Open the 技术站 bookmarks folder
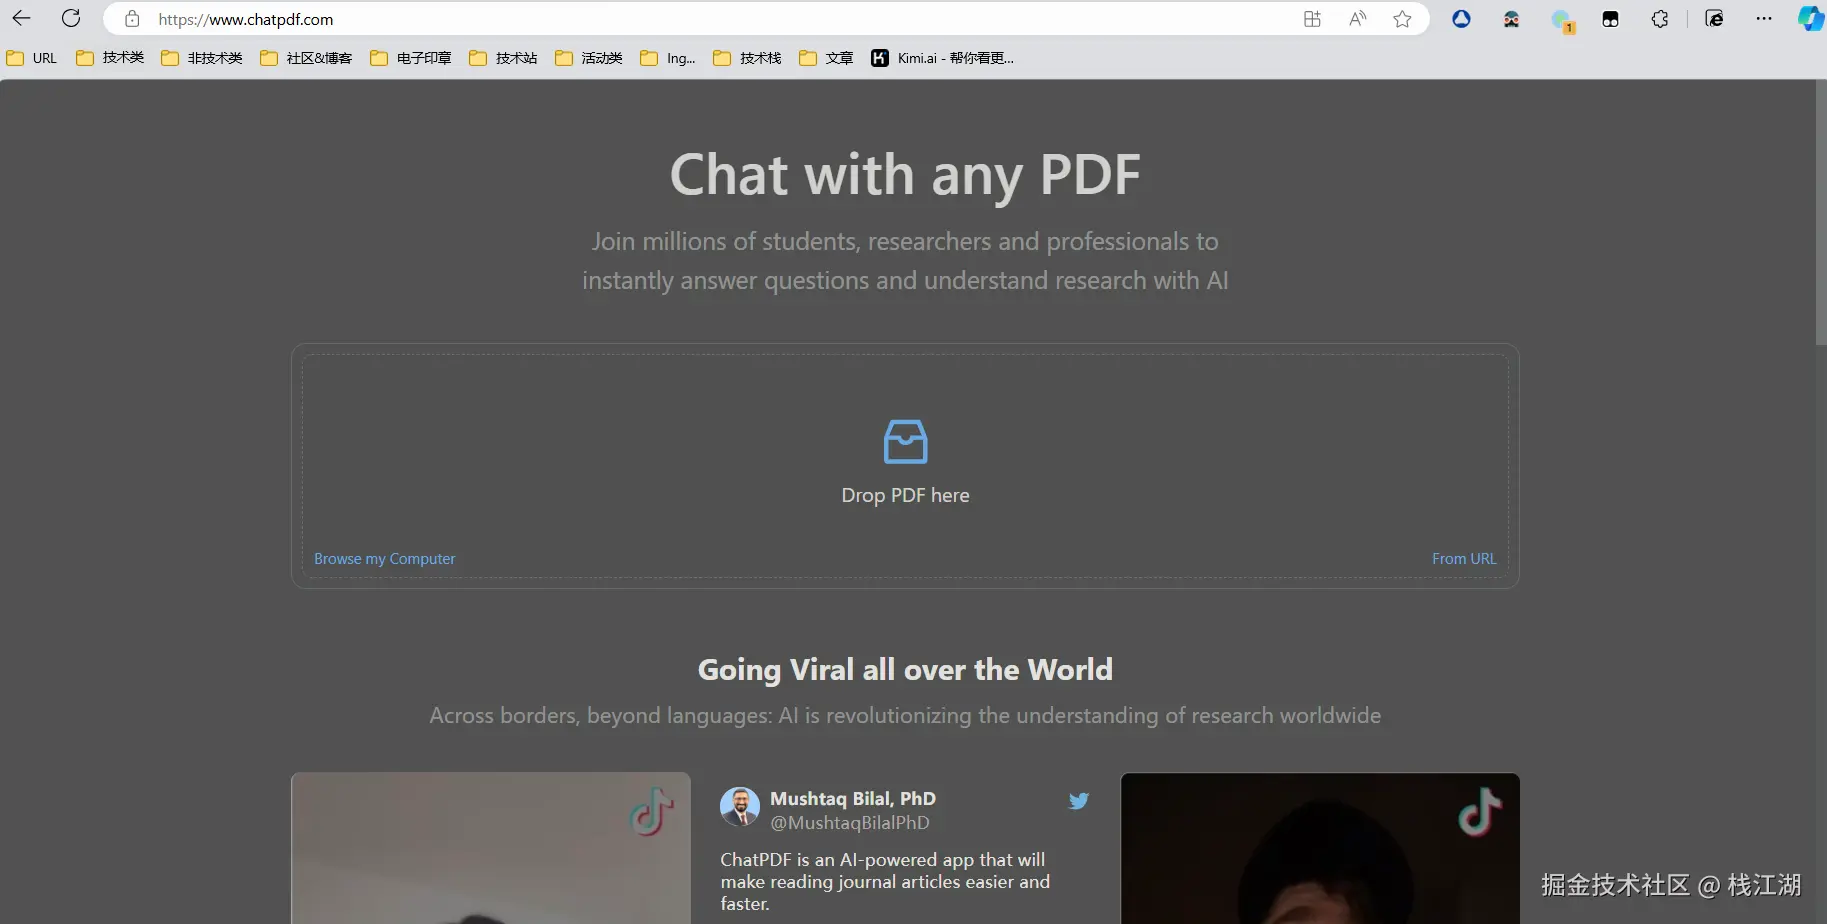Image resolution: width=1827 pixels, height=924 pixels. (x=503, y=58)
